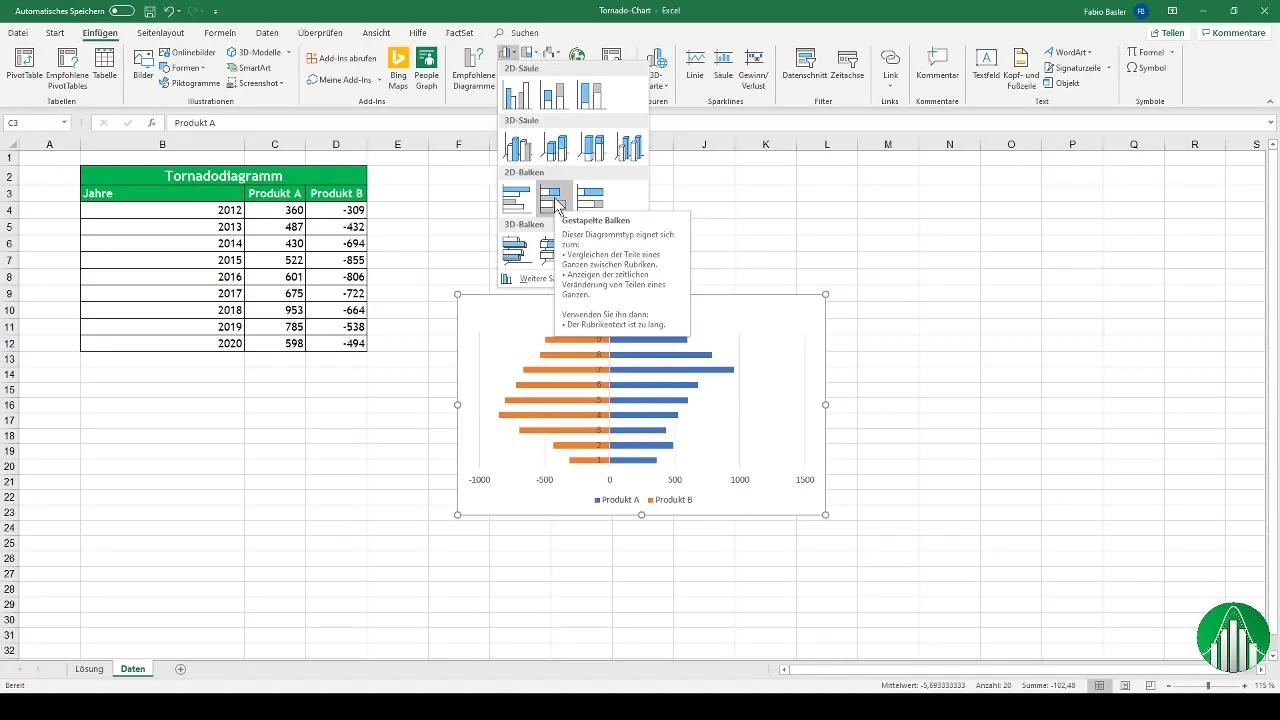Screen dimensions: 1280x720
Task: Choose stacked 2D-Säule chart type
Action: click(554, 96)
